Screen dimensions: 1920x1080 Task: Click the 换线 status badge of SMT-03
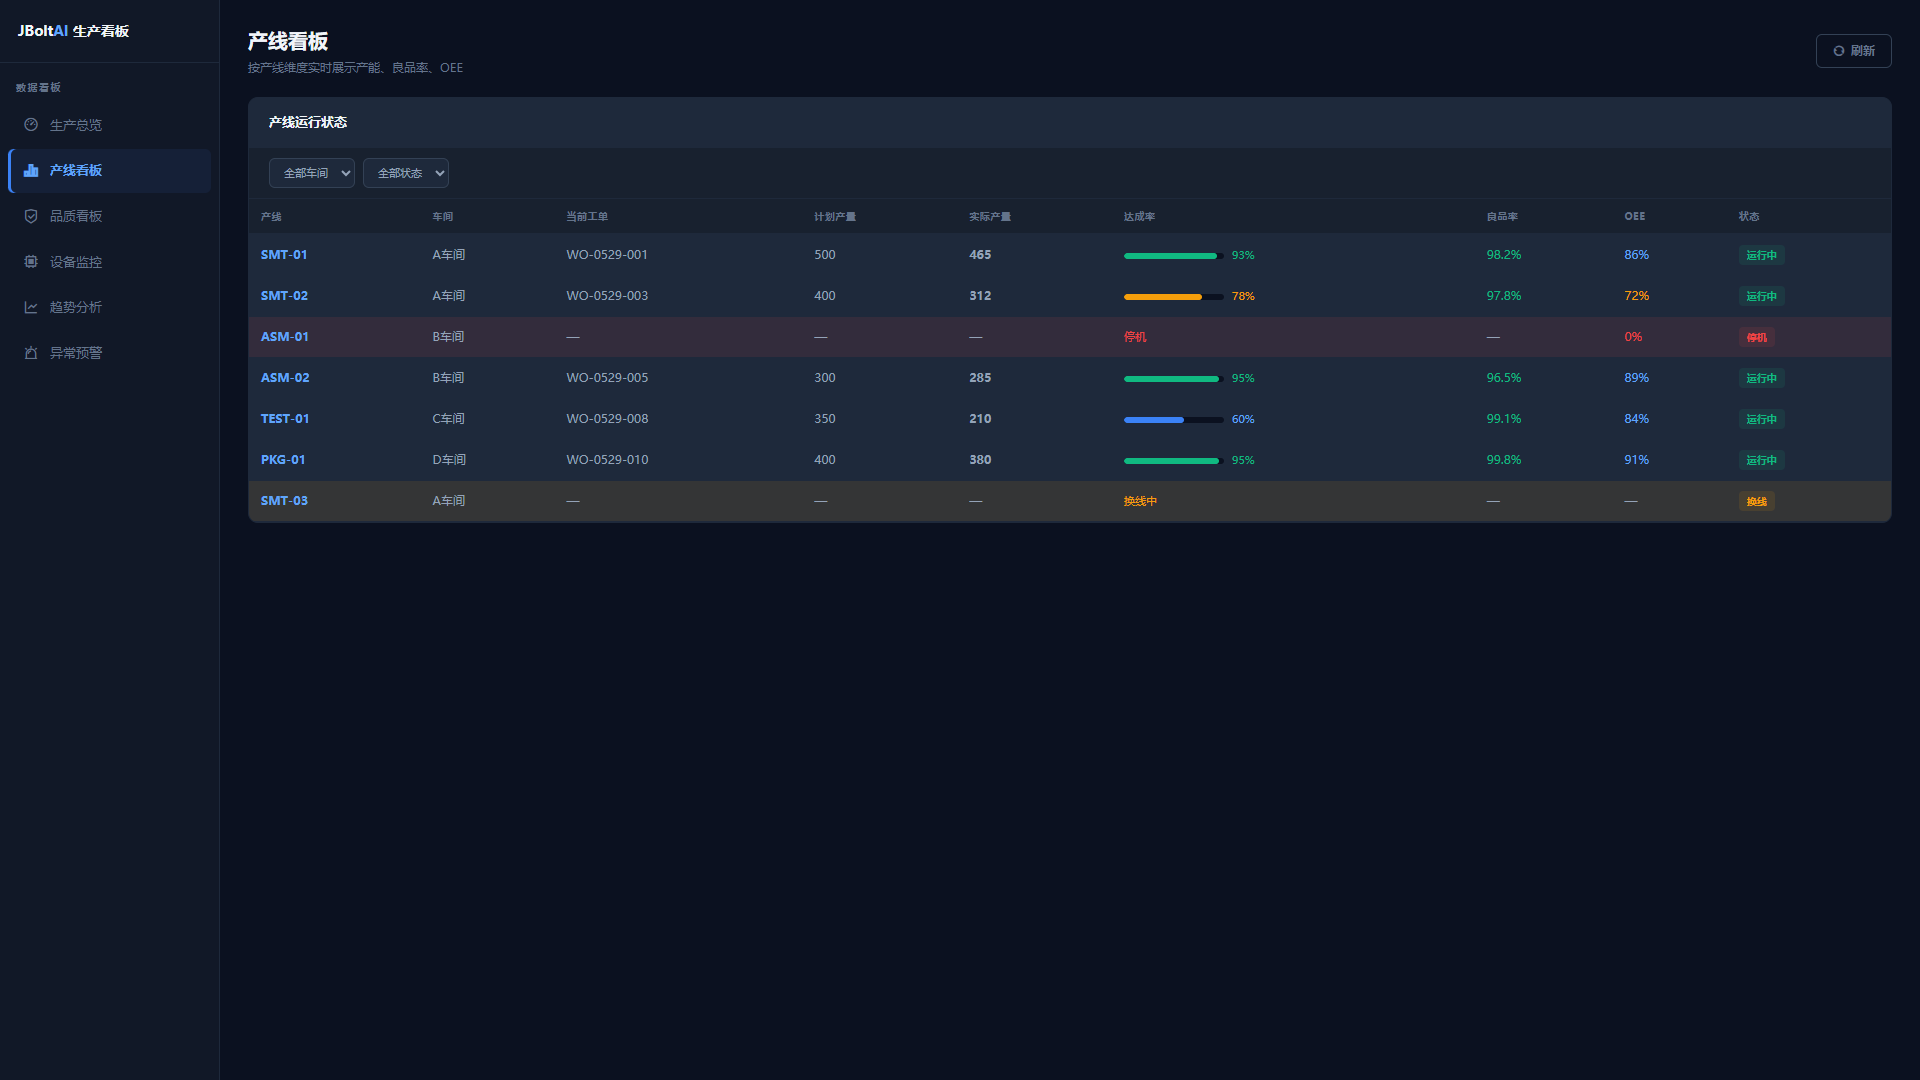click(x=1757, y=502)
